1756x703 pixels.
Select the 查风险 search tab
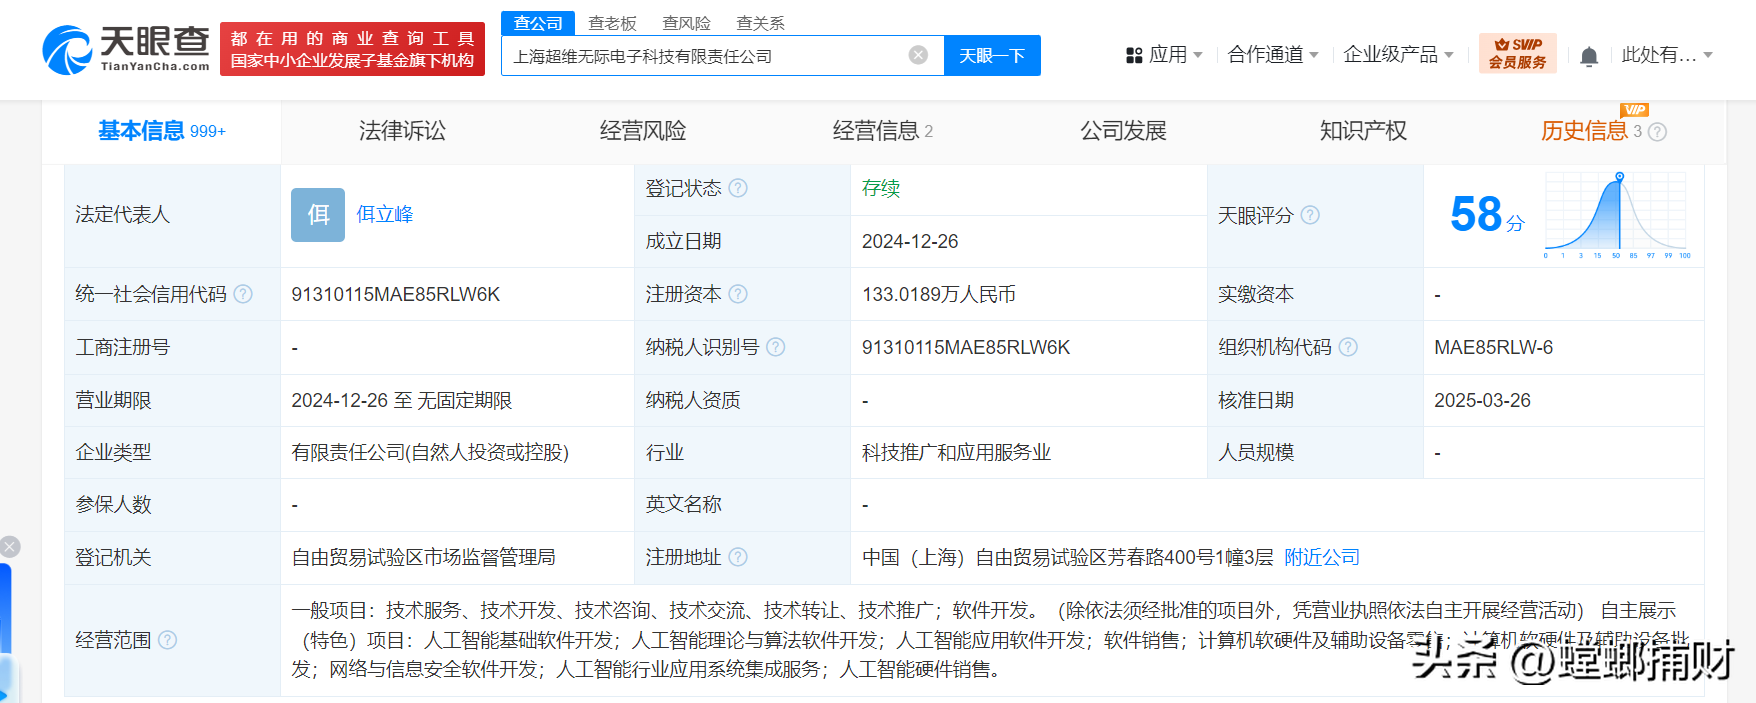[x=686, y=23]
